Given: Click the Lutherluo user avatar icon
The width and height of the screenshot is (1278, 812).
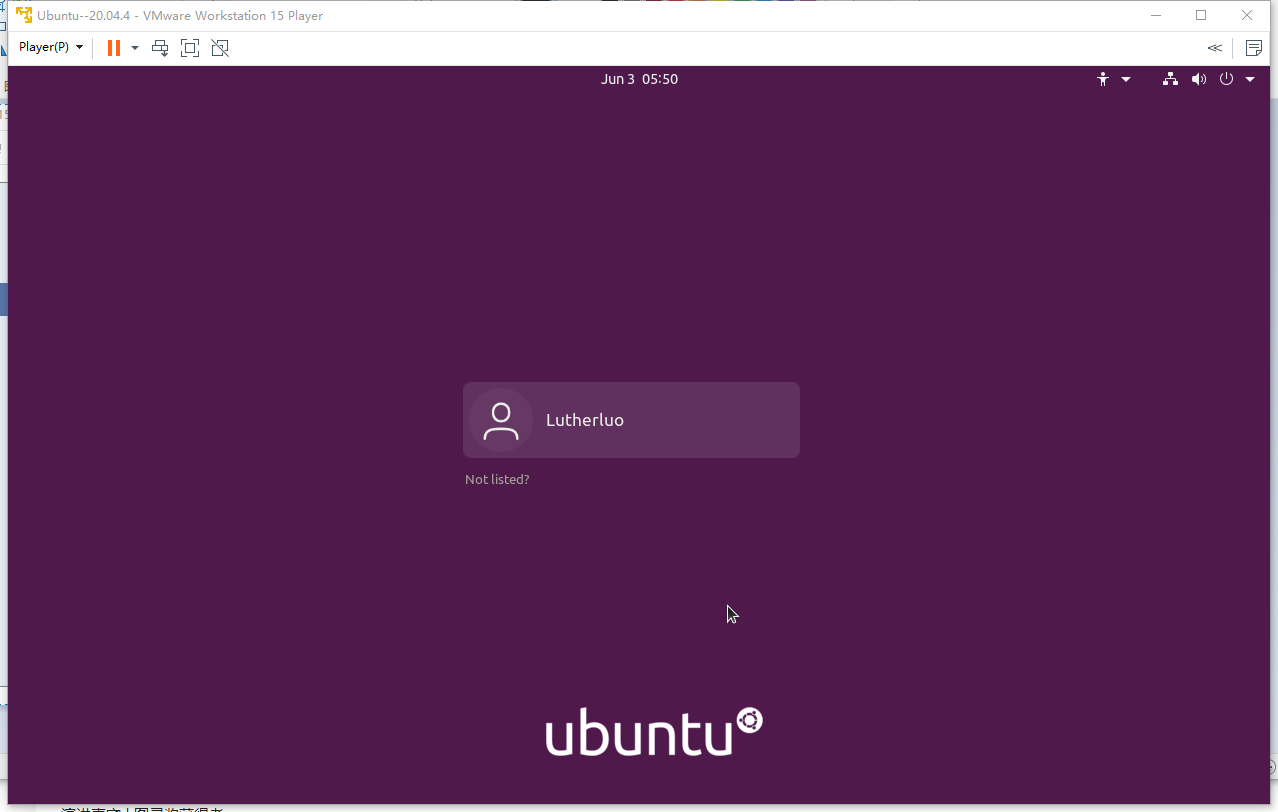Looking at the screenshot, I should click(x=501, y=421).
